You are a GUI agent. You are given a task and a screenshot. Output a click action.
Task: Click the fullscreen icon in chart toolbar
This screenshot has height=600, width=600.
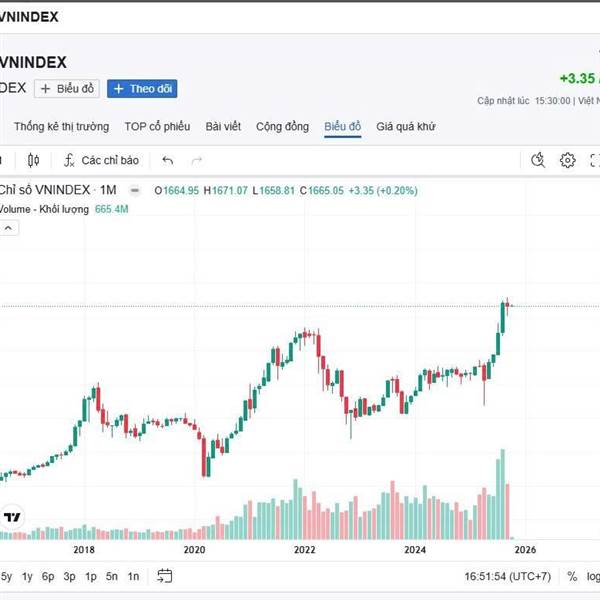coord(595,160)
